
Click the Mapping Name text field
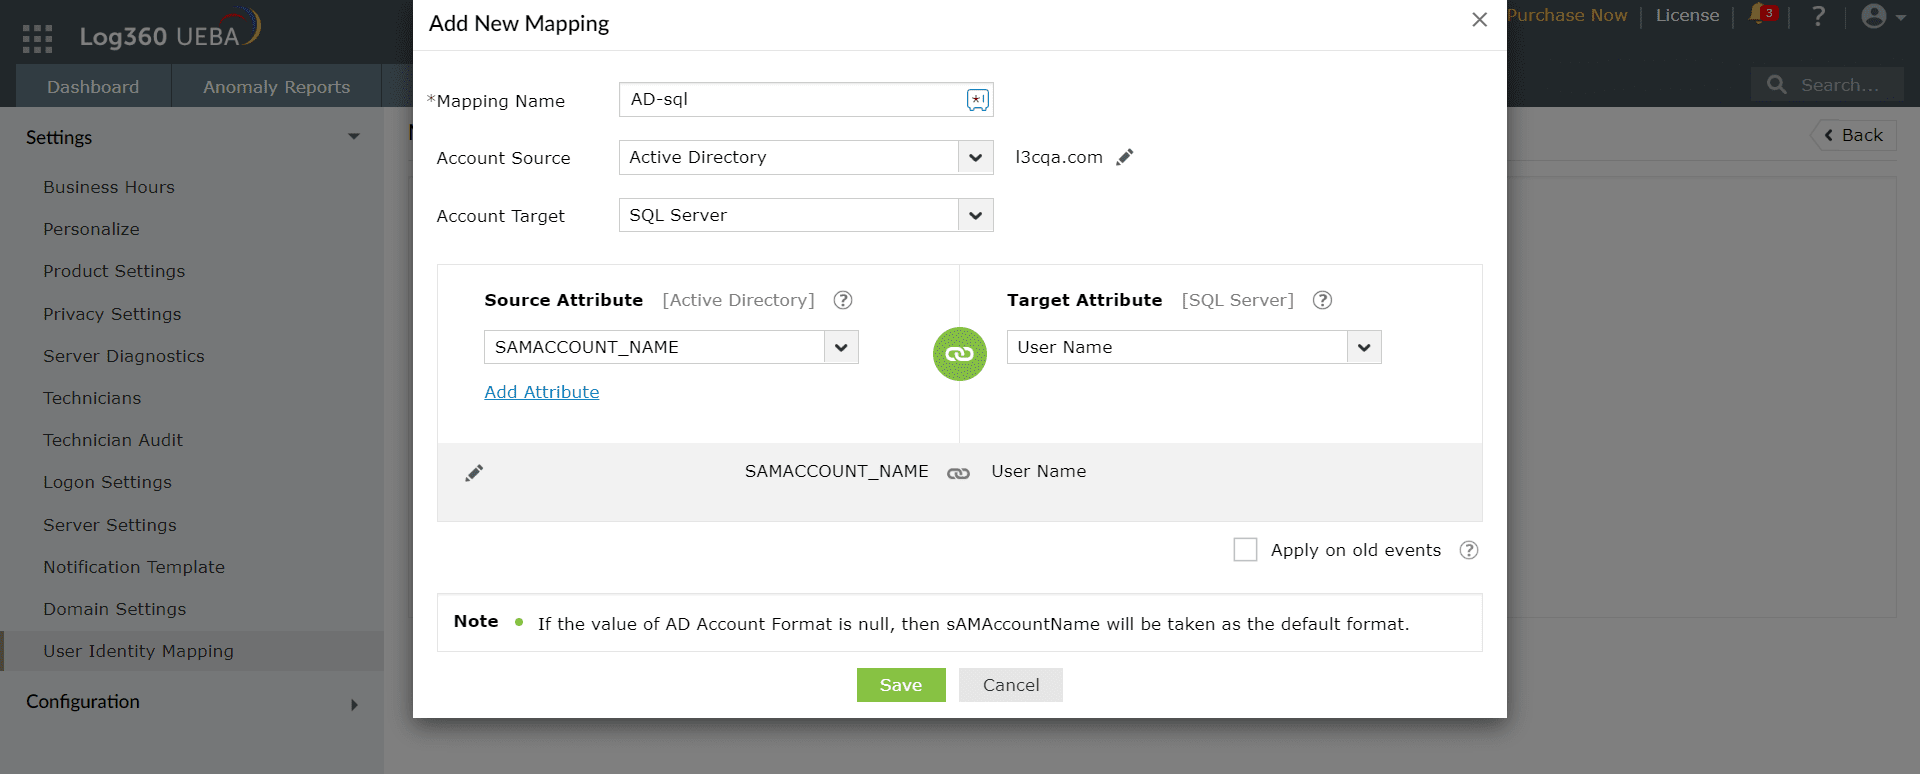[x=790, y=100]
